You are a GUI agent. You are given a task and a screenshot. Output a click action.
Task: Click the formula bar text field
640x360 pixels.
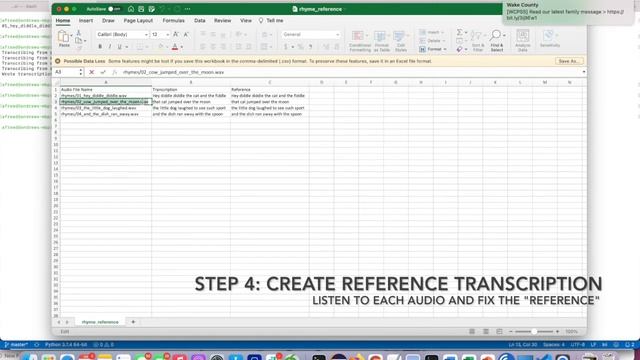(351, 72)
